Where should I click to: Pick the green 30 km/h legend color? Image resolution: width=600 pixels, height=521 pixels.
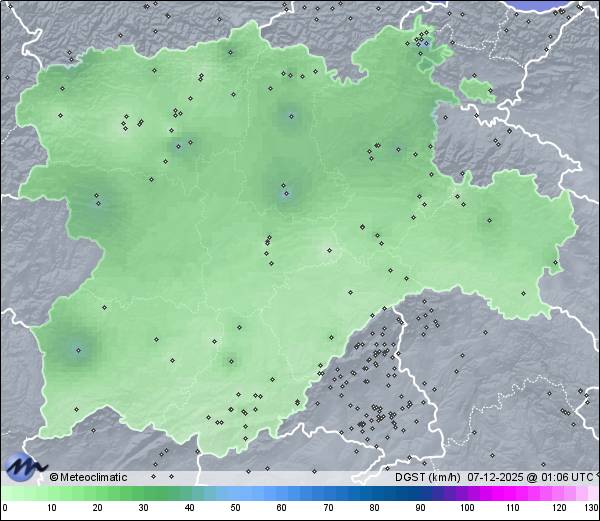coord(144,494)
